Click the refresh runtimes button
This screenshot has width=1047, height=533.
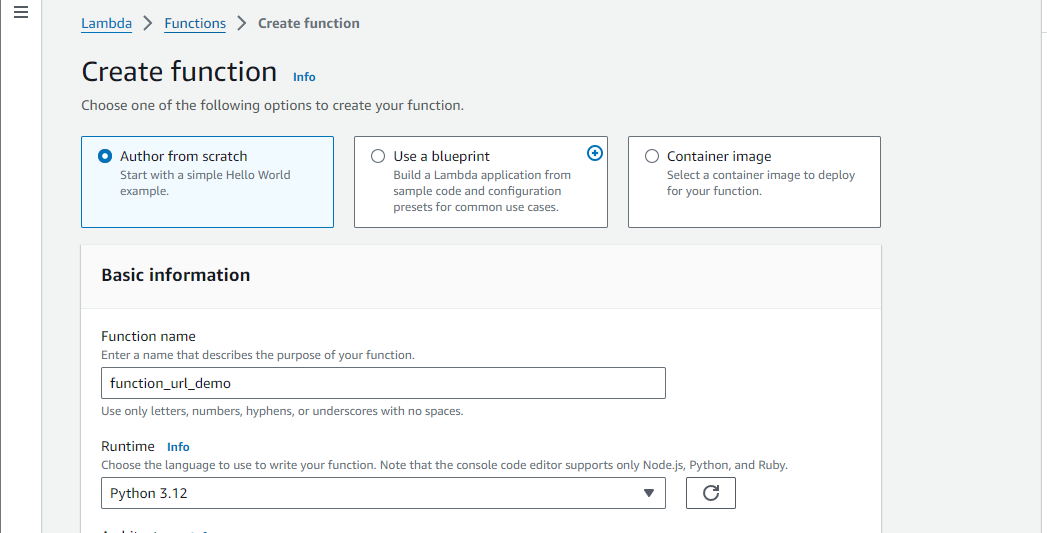[710, 493]
